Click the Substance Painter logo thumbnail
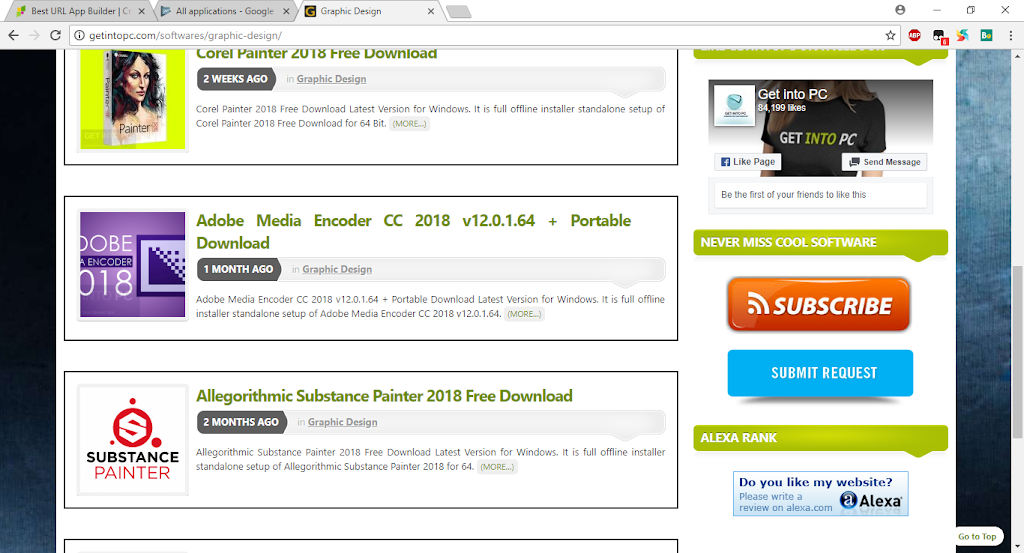Viewport: 1024px width, 553px height. tap(132, 439)
